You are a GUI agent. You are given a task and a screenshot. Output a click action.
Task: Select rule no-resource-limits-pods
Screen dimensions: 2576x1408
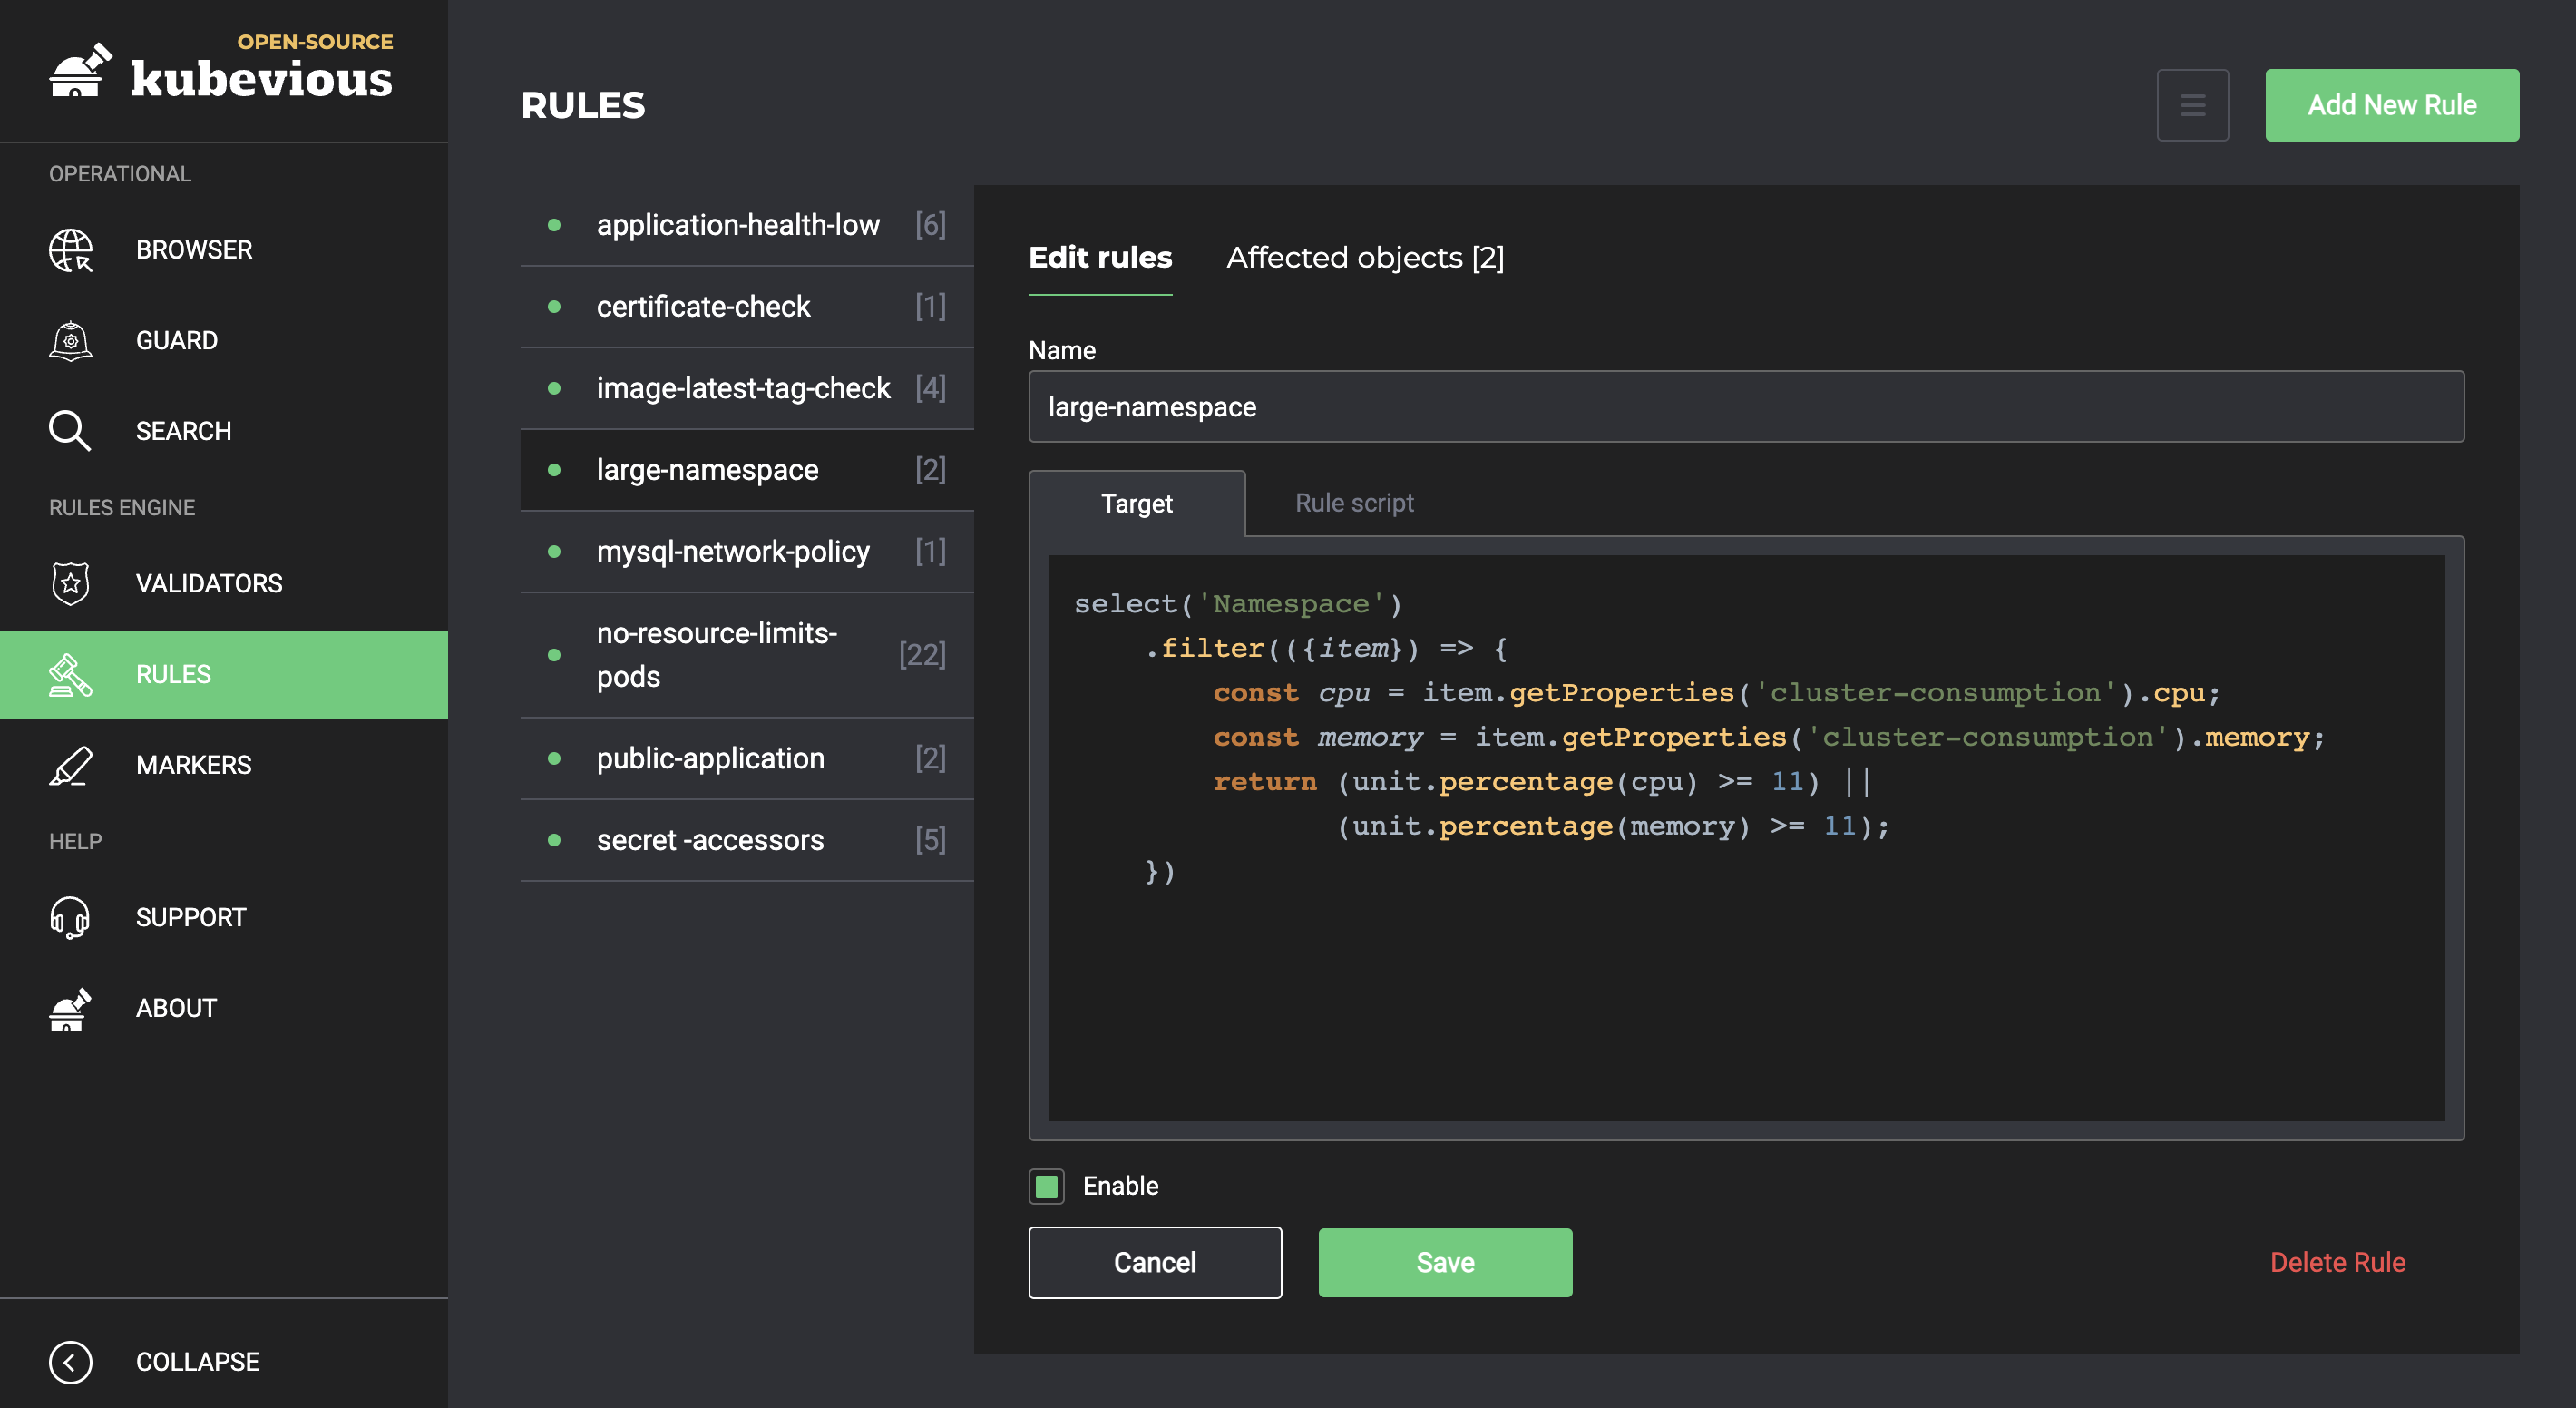pos(747,655)
